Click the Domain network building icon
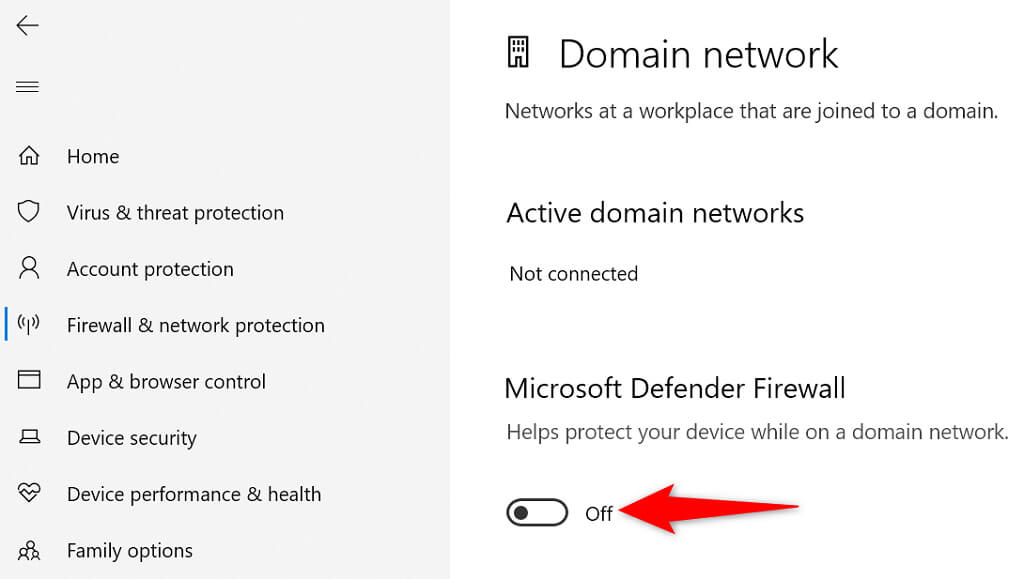This screenshot has height=579, width=1024. click(518, 52)
